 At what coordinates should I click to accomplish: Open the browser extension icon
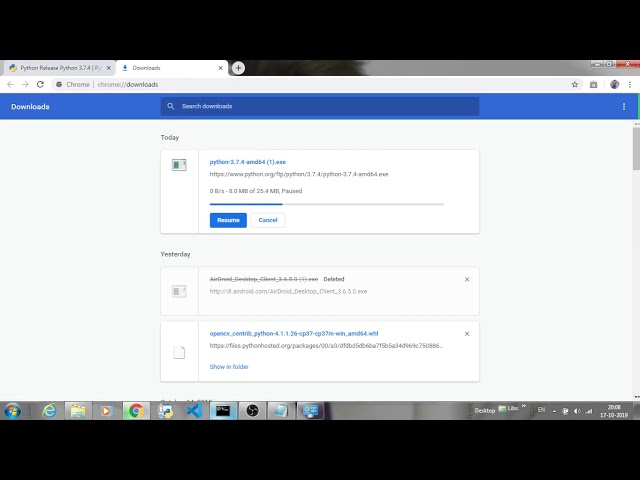[x=593, y=84]
